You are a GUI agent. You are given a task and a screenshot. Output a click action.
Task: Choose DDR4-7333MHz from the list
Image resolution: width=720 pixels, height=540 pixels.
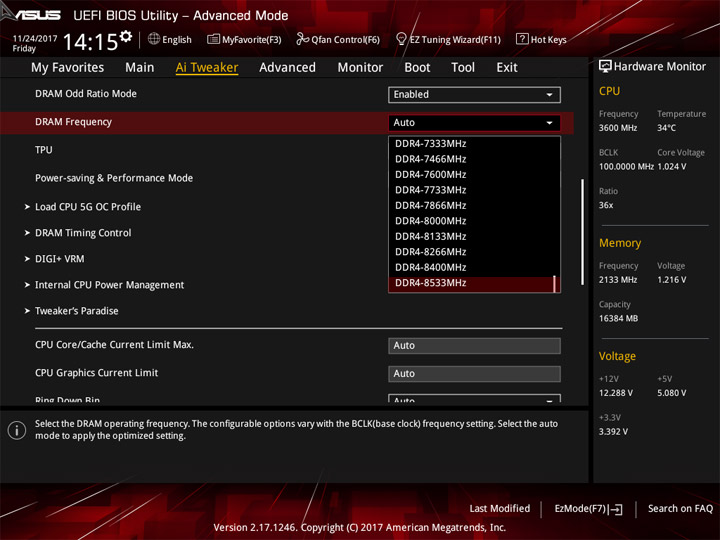click(472, 144)
